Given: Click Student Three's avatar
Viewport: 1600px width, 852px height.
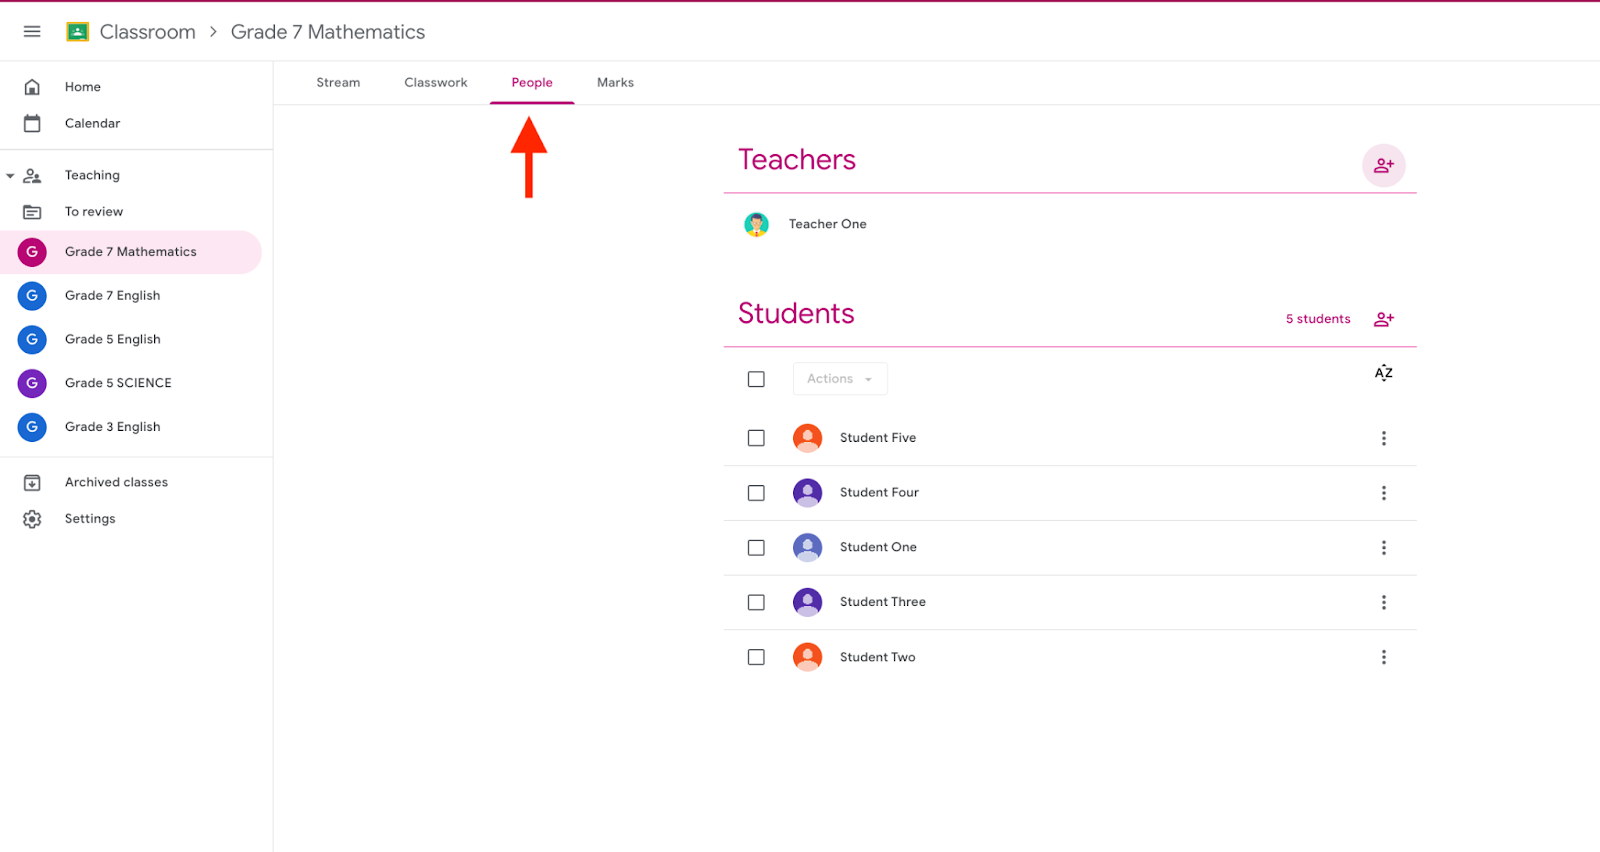Looking at the screenshot, I should pyautogui.click(x=807, y=602).
